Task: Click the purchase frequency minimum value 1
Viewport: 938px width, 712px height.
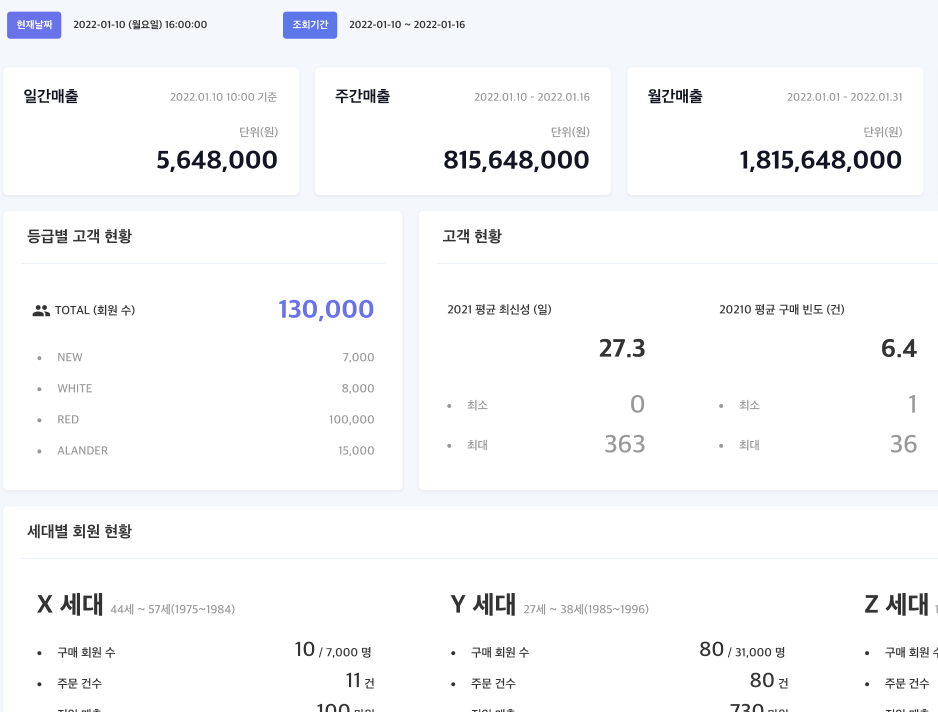Action: click(x=912, y=404)
